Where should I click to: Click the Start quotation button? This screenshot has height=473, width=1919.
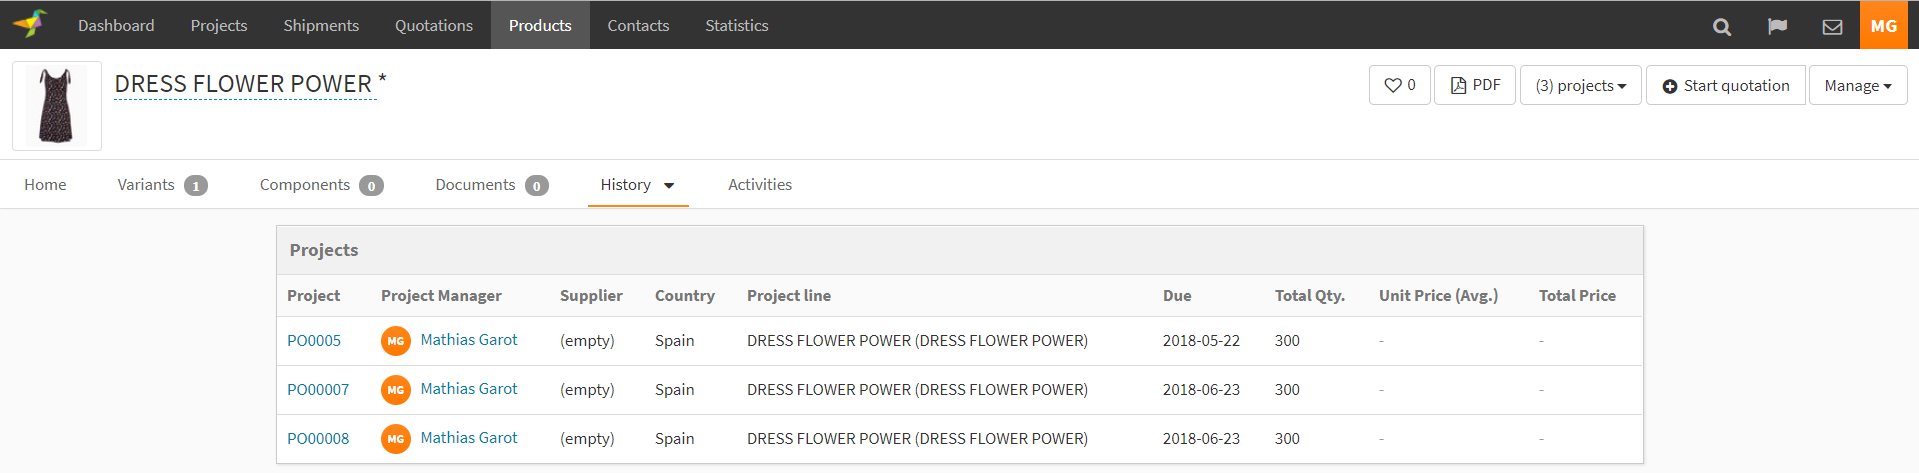[x=1725, y=86]
